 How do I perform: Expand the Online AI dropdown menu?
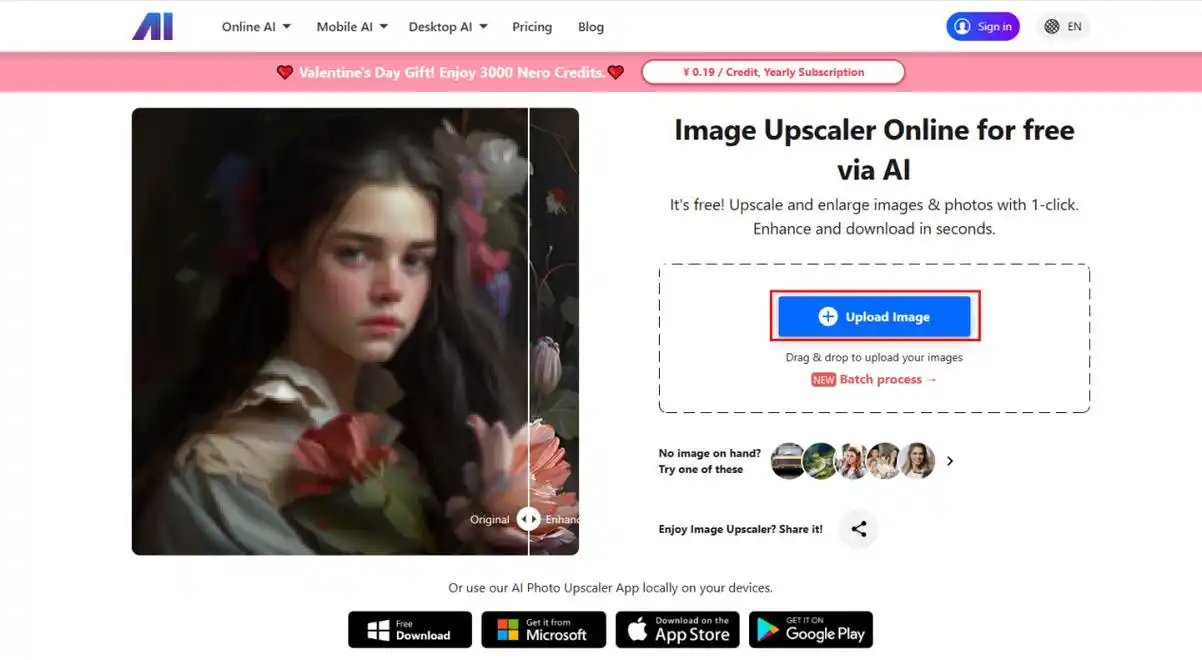pyautogui.click(x=256, y=27)
